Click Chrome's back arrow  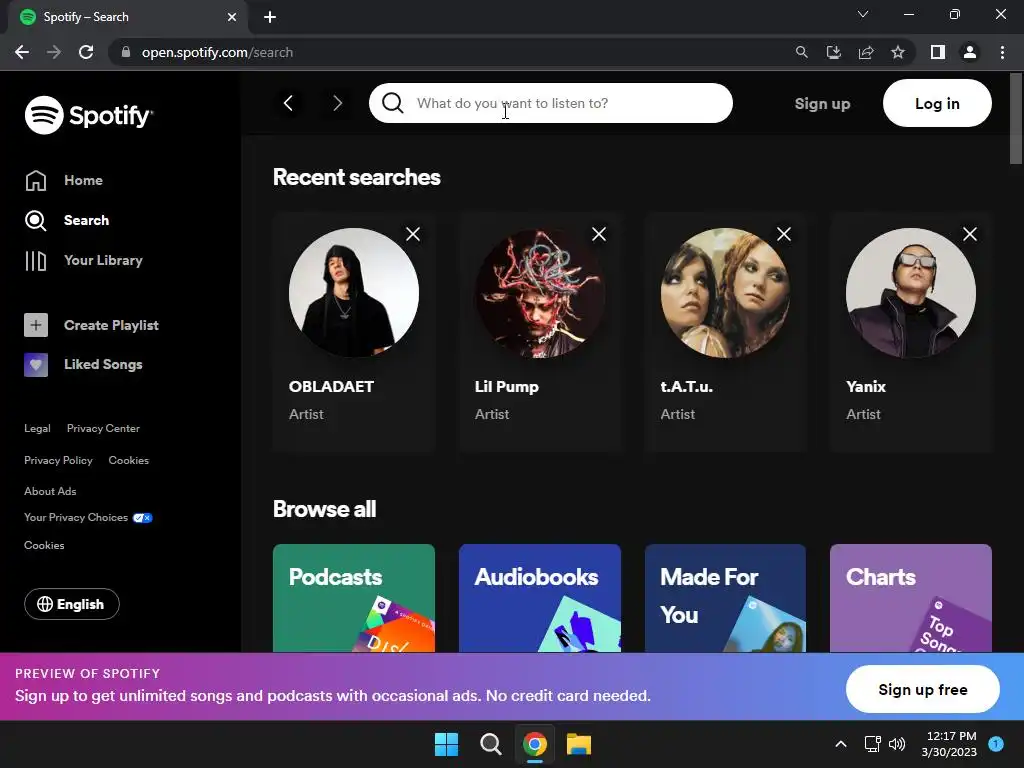(22, 52)
